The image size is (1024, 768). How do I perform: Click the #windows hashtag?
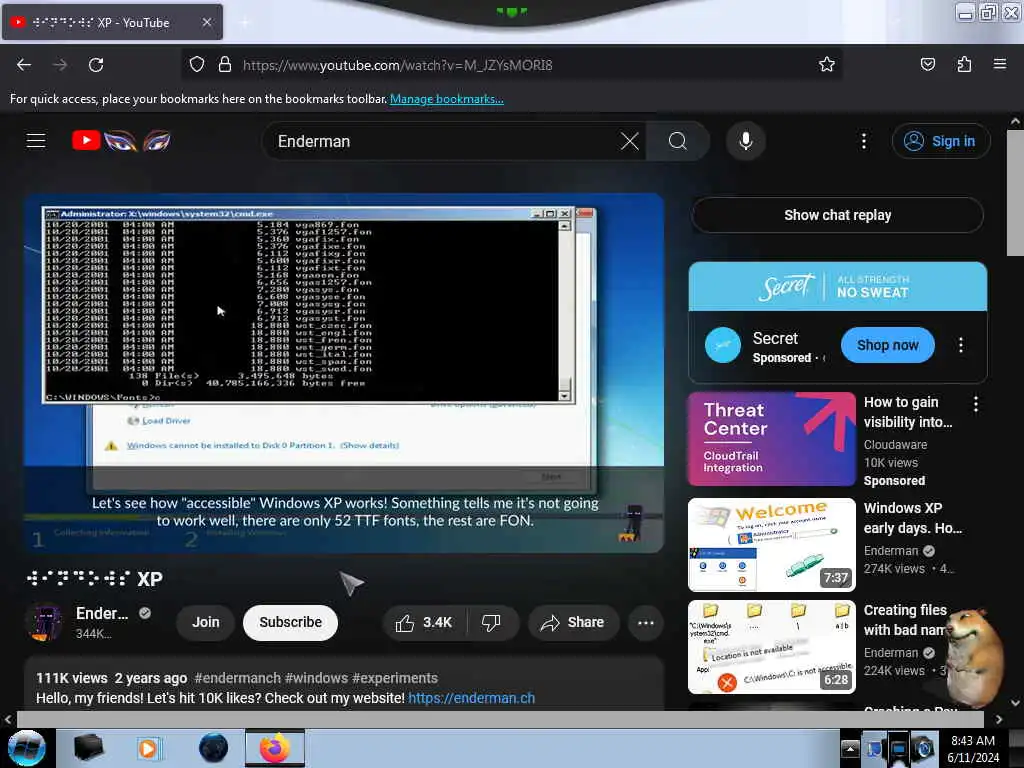pos(317,678)
